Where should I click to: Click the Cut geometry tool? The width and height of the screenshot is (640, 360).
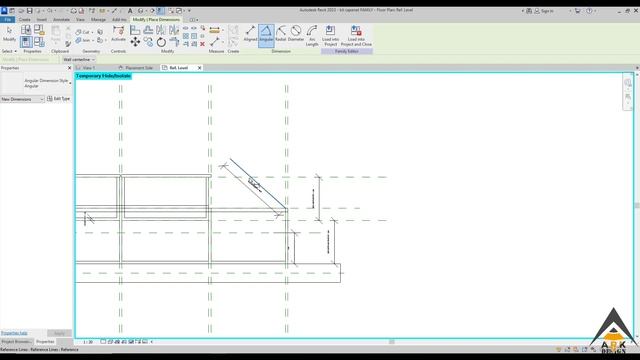(83, 32)
